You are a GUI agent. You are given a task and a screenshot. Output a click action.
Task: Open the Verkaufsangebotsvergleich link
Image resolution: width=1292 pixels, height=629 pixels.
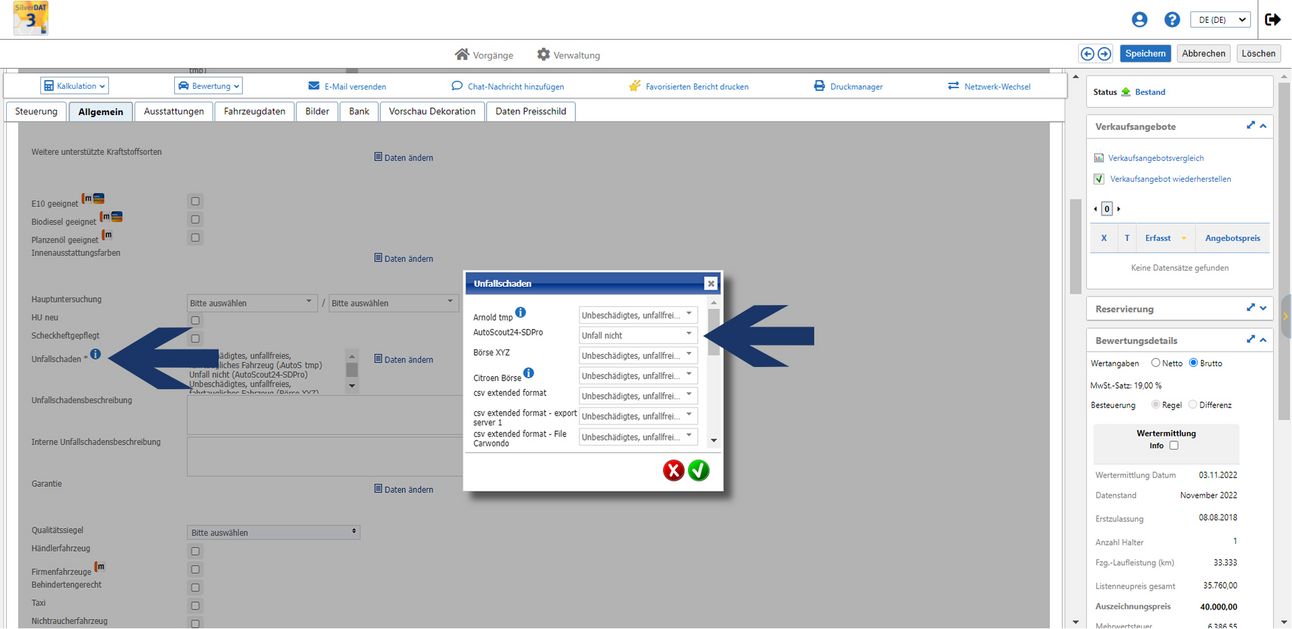[x=1155, y=158]
